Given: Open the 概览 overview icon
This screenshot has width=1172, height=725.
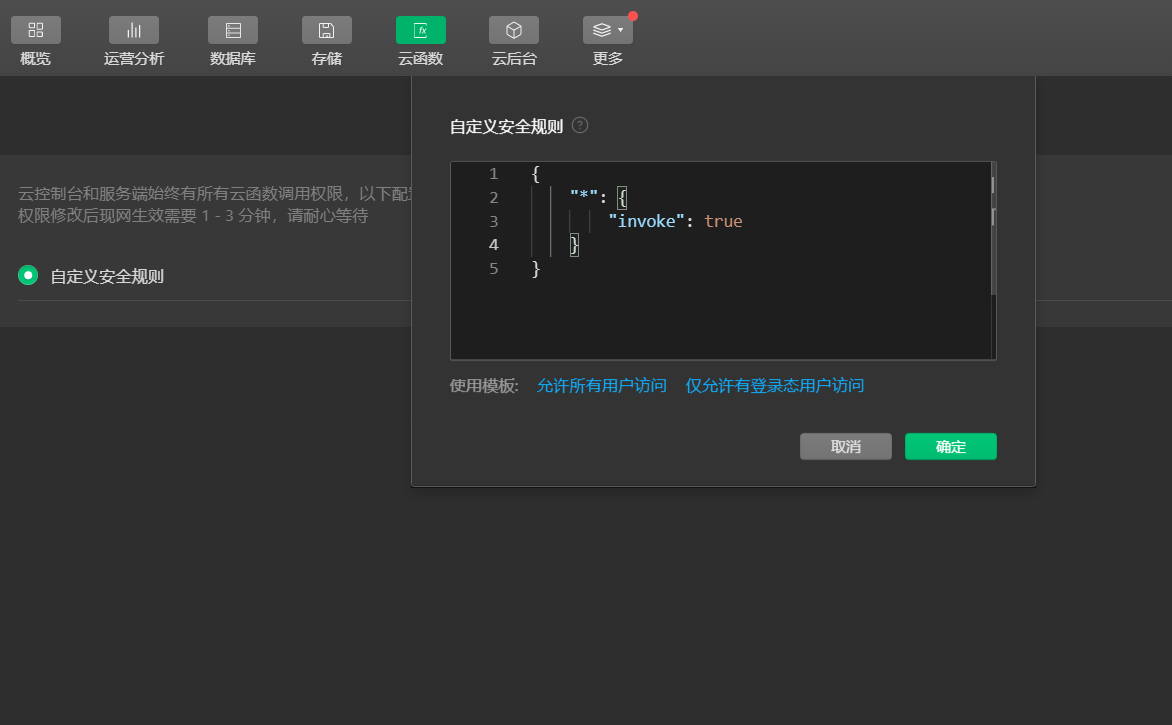Looking at the screenshot, I should [x=36, y=30].
